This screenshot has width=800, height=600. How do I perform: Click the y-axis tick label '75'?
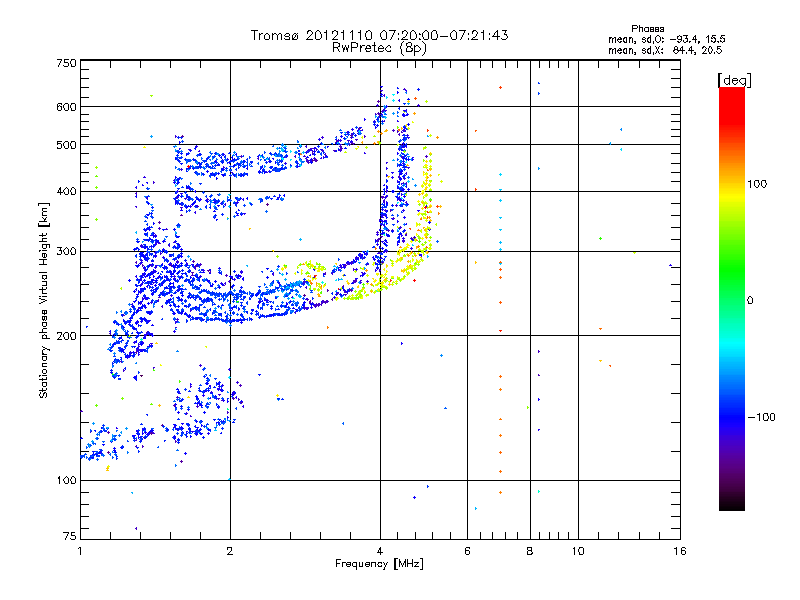[70, 536]
